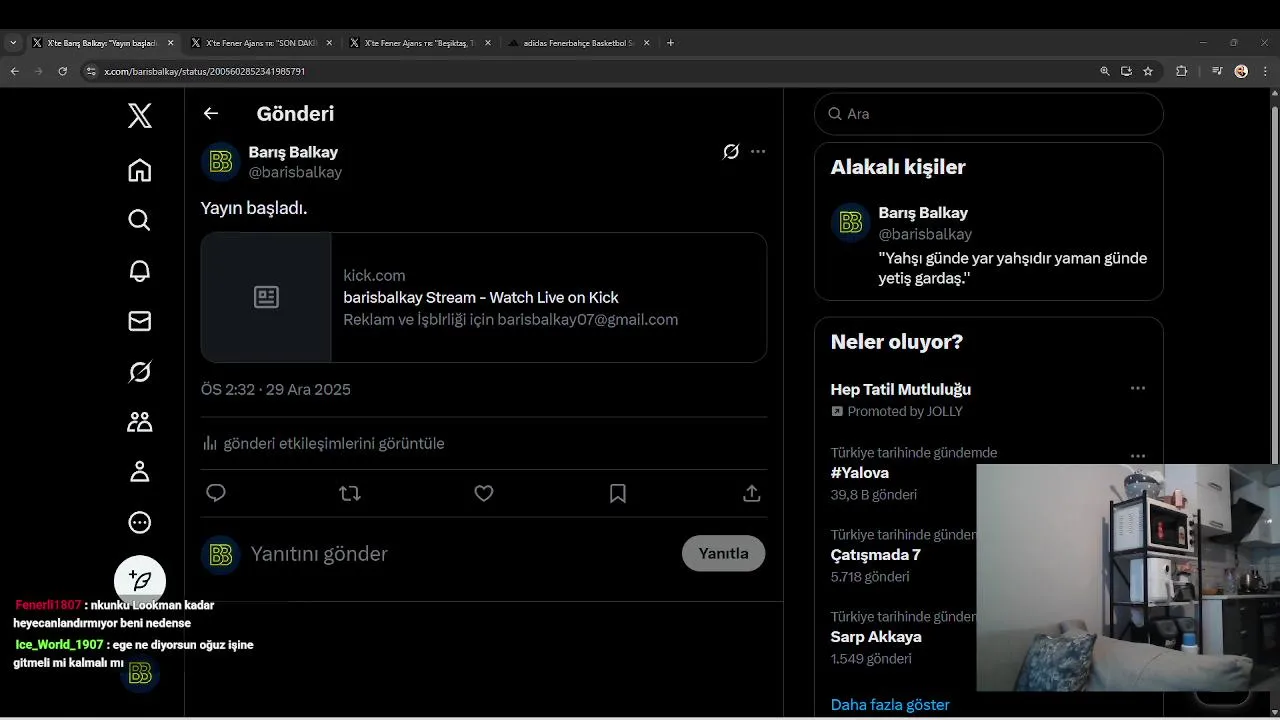The width and height of the screenshot is (1280, 720).
Task: Click the Yanıtla button
Action: [x=723, y=554]
